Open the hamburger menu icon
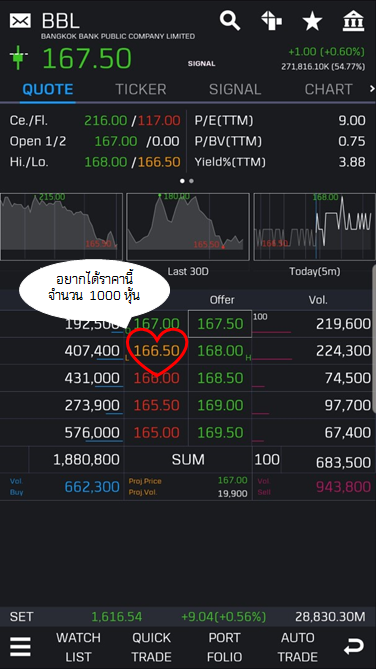 click(20, 647)
